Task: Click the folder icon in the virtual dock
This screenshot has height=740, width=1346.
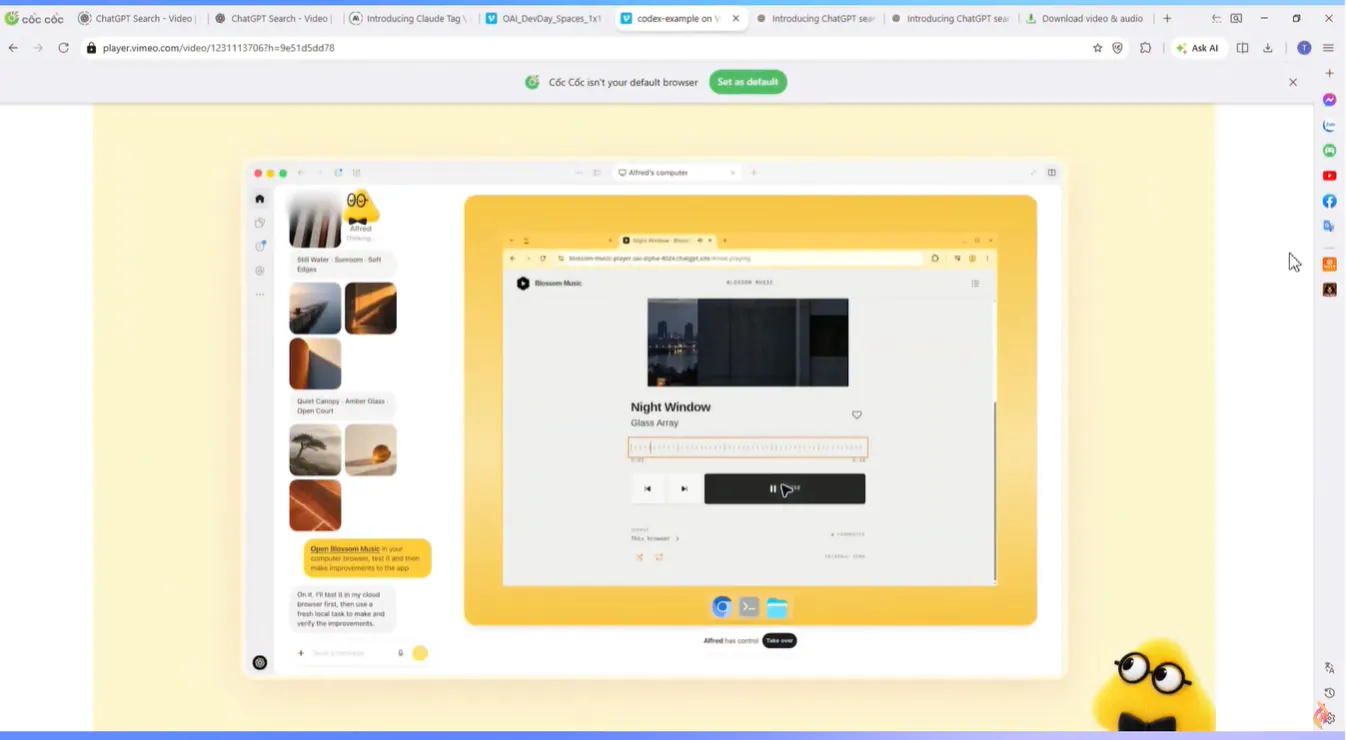Action: (777, 607)
